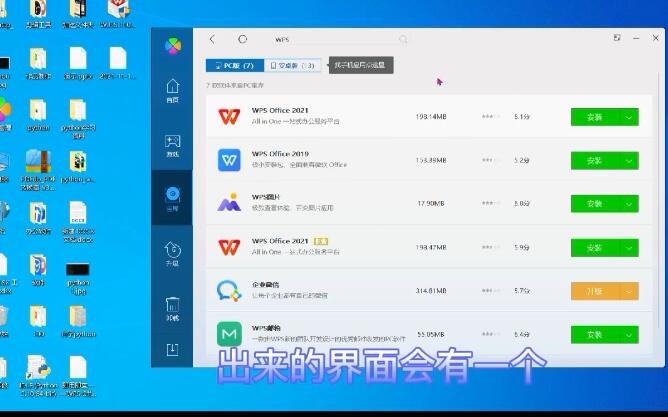Switch to mini window mode icon
Screen dimensions: 668x417
[616, 38]
